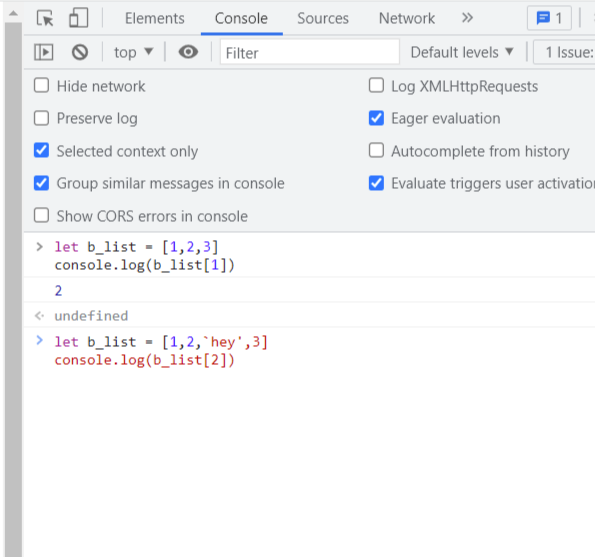Image resolution: width=595 pixels, height=557 pixels.
Task: Check the Preserve log option
Action: 41,118
